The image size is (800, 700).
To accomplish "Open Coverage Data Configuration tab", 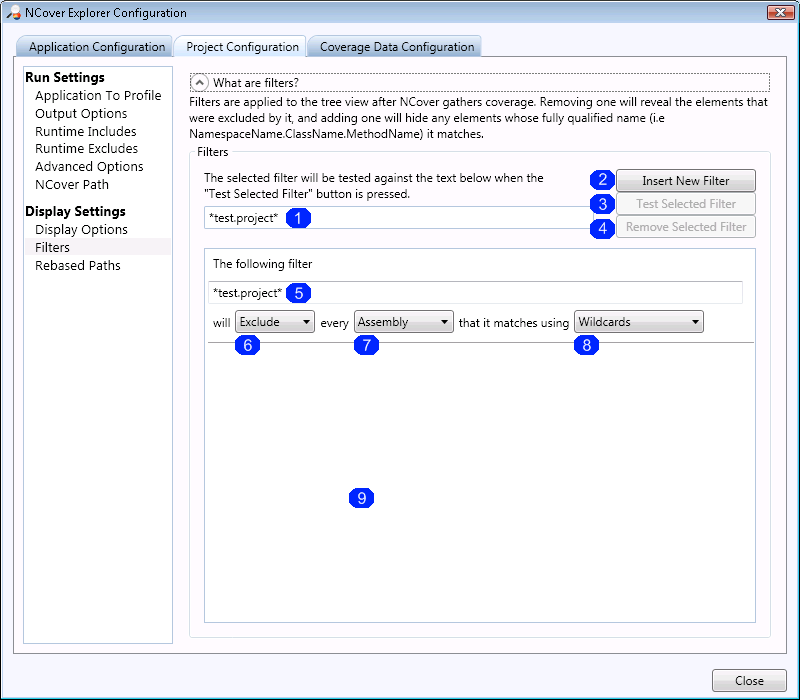I will pyautogui.click(x=395, y=46).
